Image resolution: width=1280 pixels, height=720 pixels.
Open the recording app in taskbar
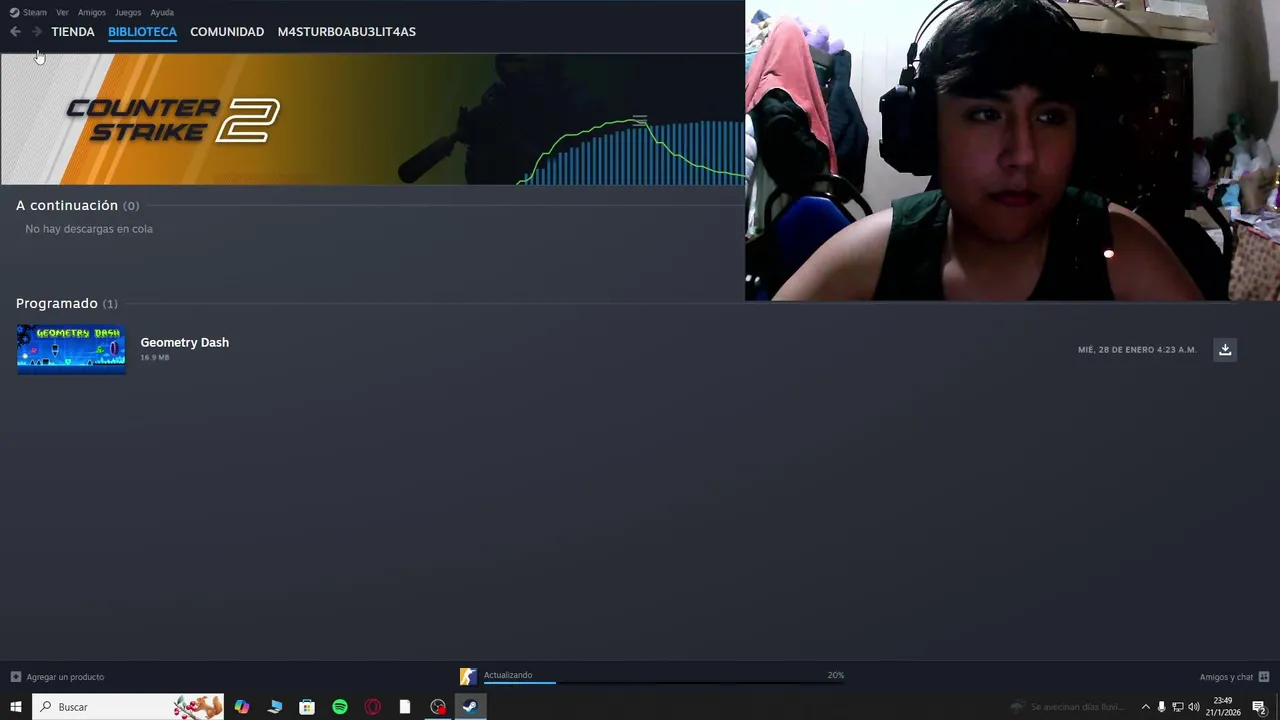438,707
